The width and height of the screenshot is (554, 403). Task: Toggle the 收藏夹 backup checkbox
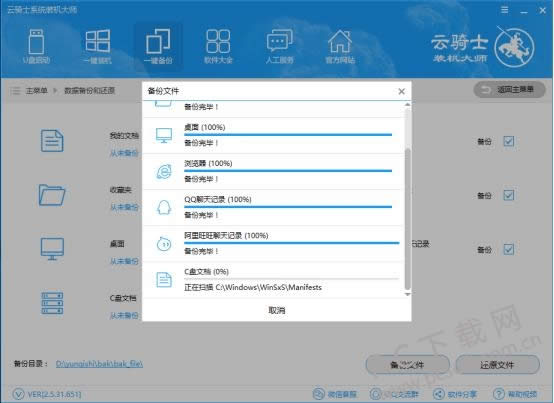(508, 195)
